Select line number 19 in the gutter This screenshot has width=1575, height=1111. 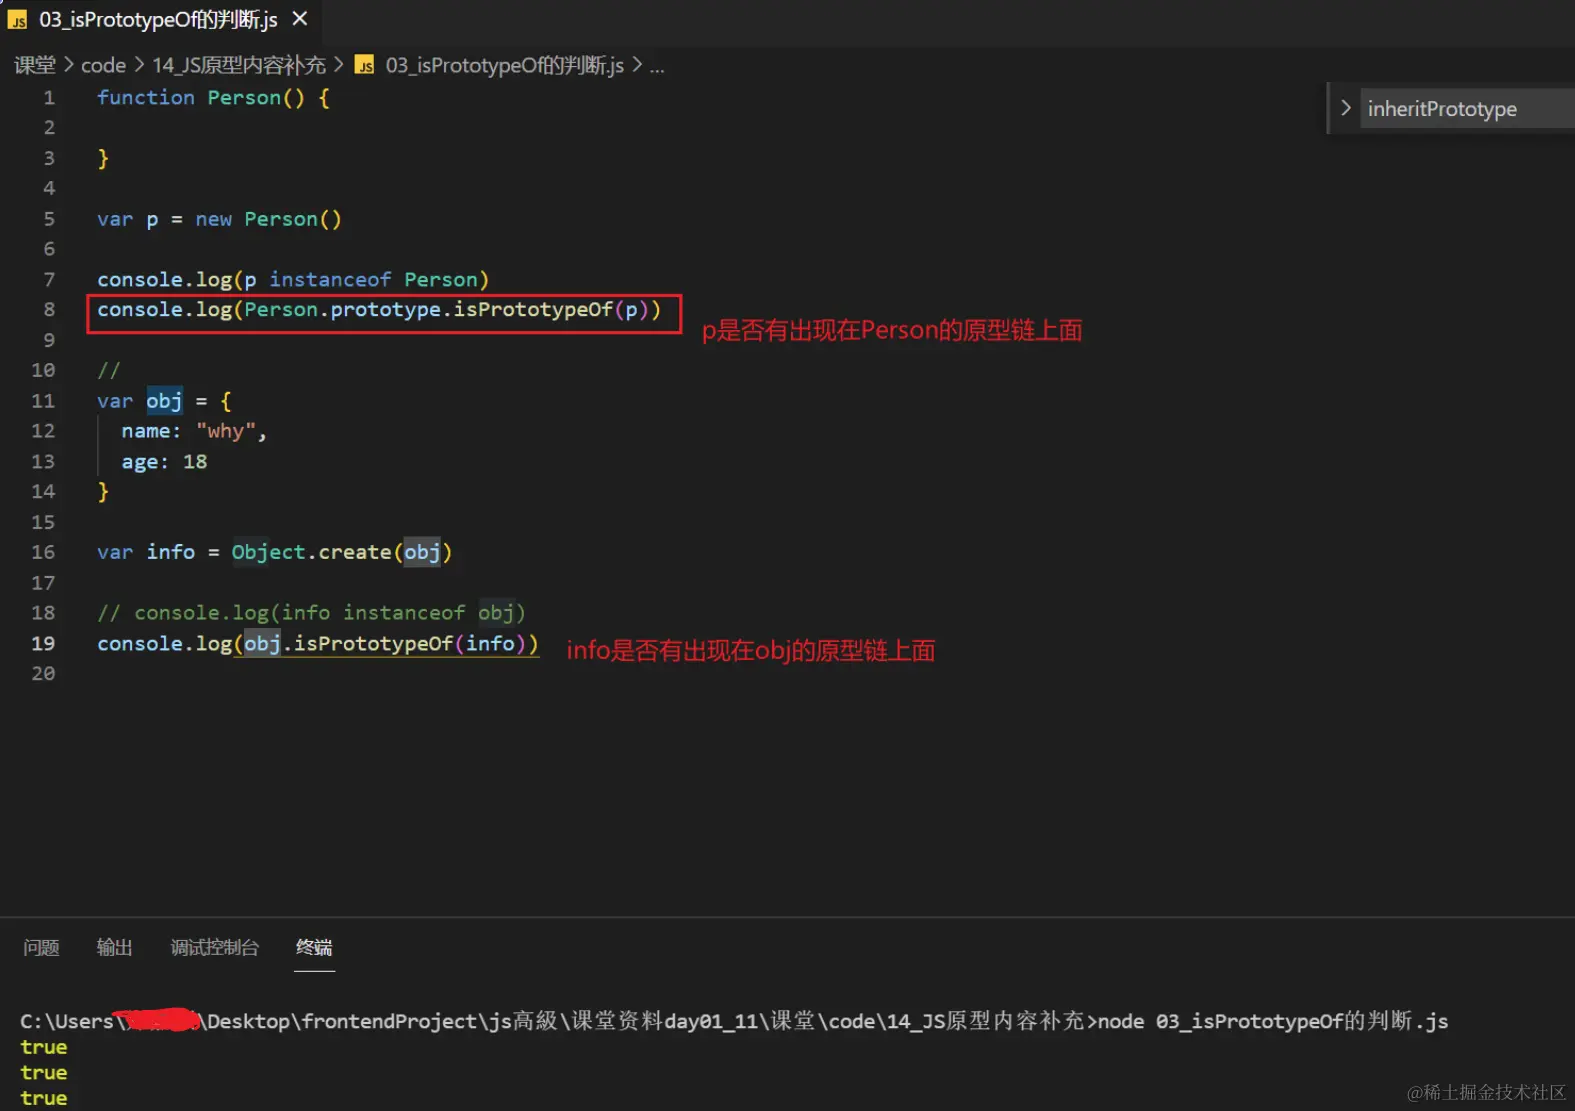click(43, 643)
